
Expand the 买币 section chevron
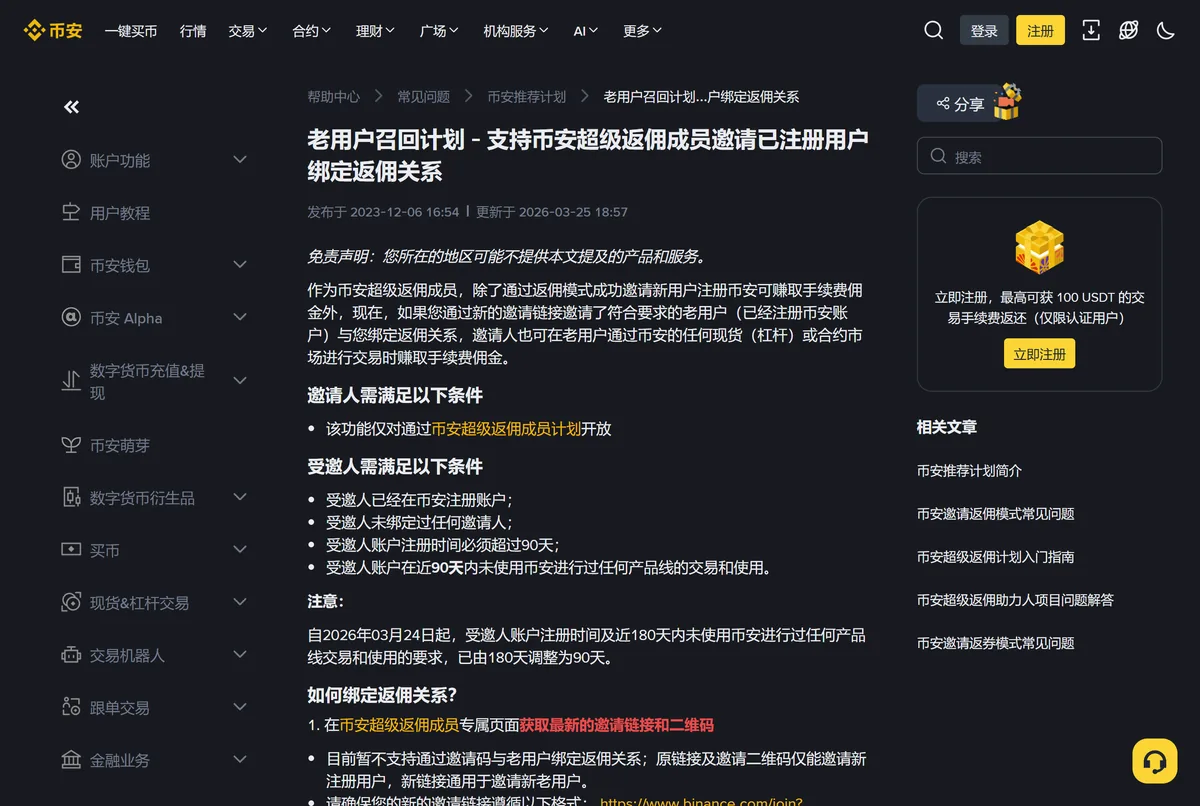point(240,549)
